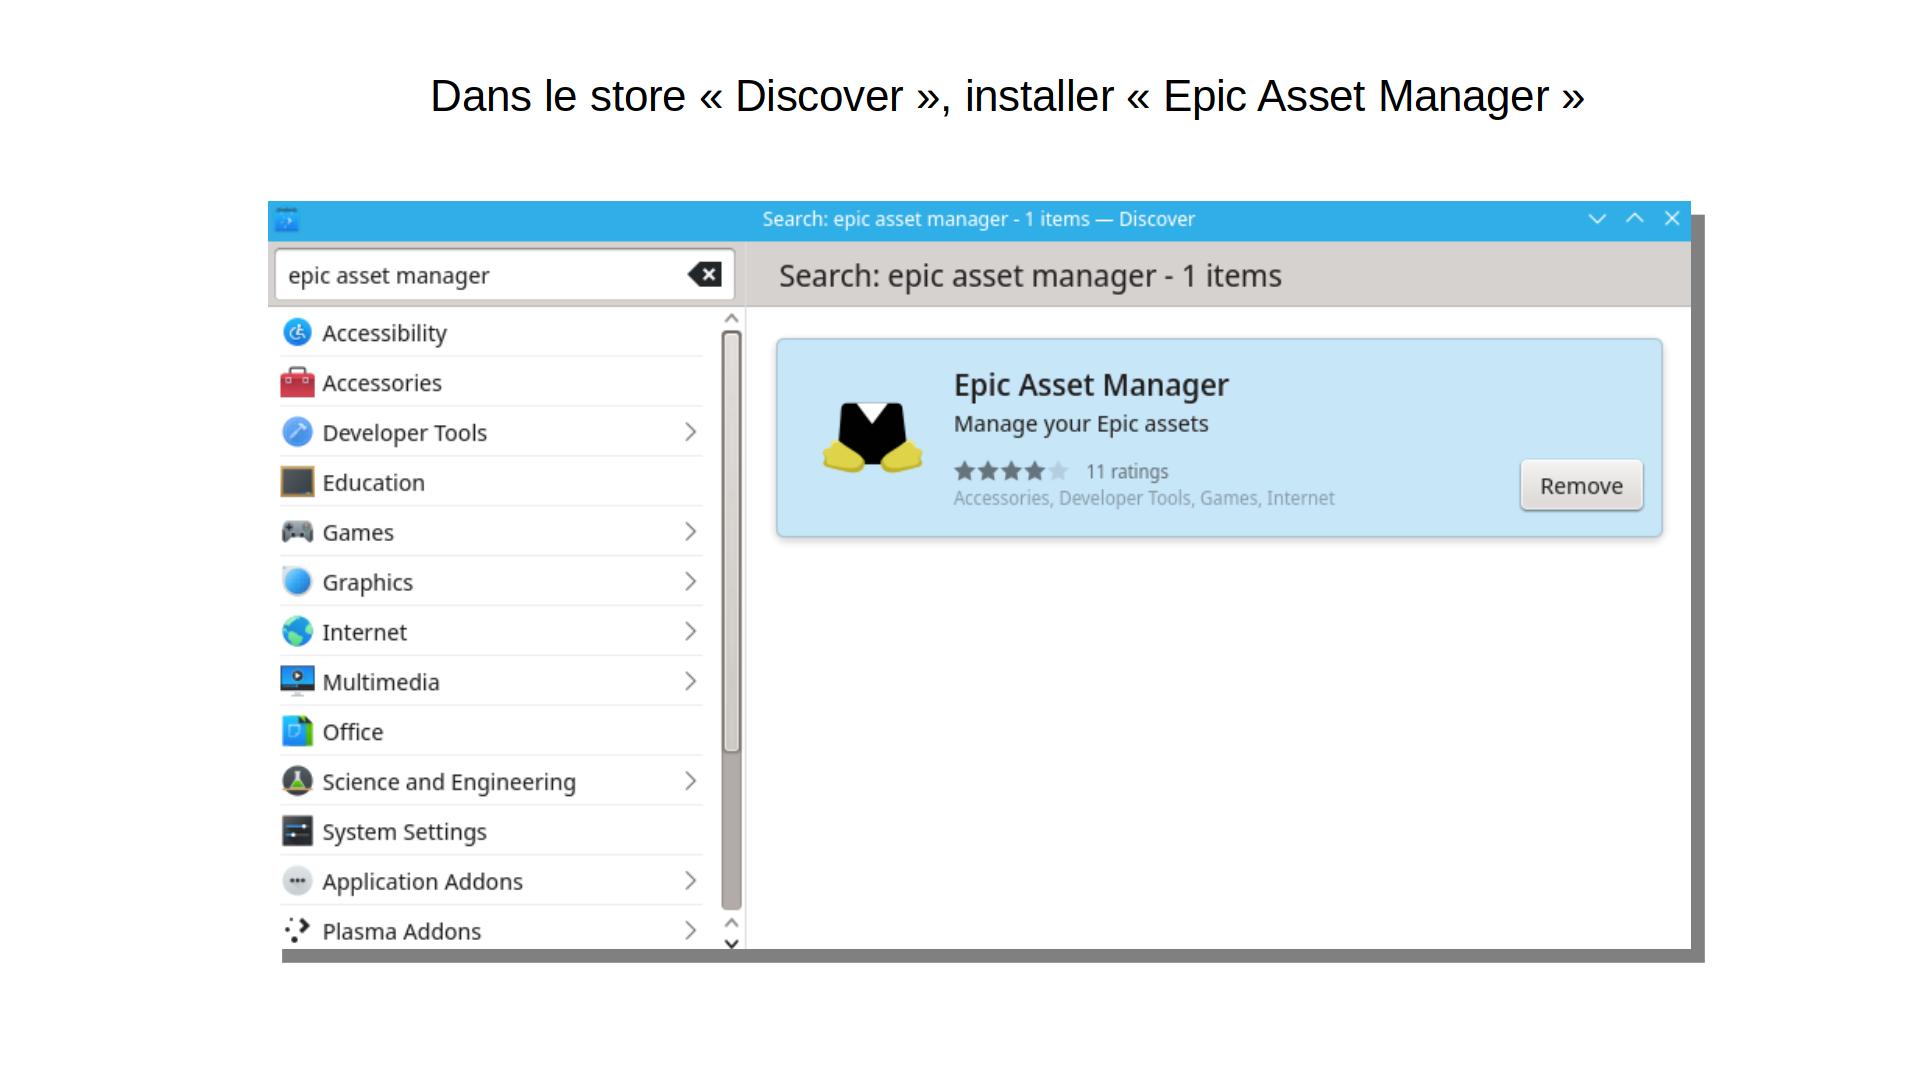Select System Settings in sidebar
Viewport: 1920px width, 1080px height.
click(404, 832)
